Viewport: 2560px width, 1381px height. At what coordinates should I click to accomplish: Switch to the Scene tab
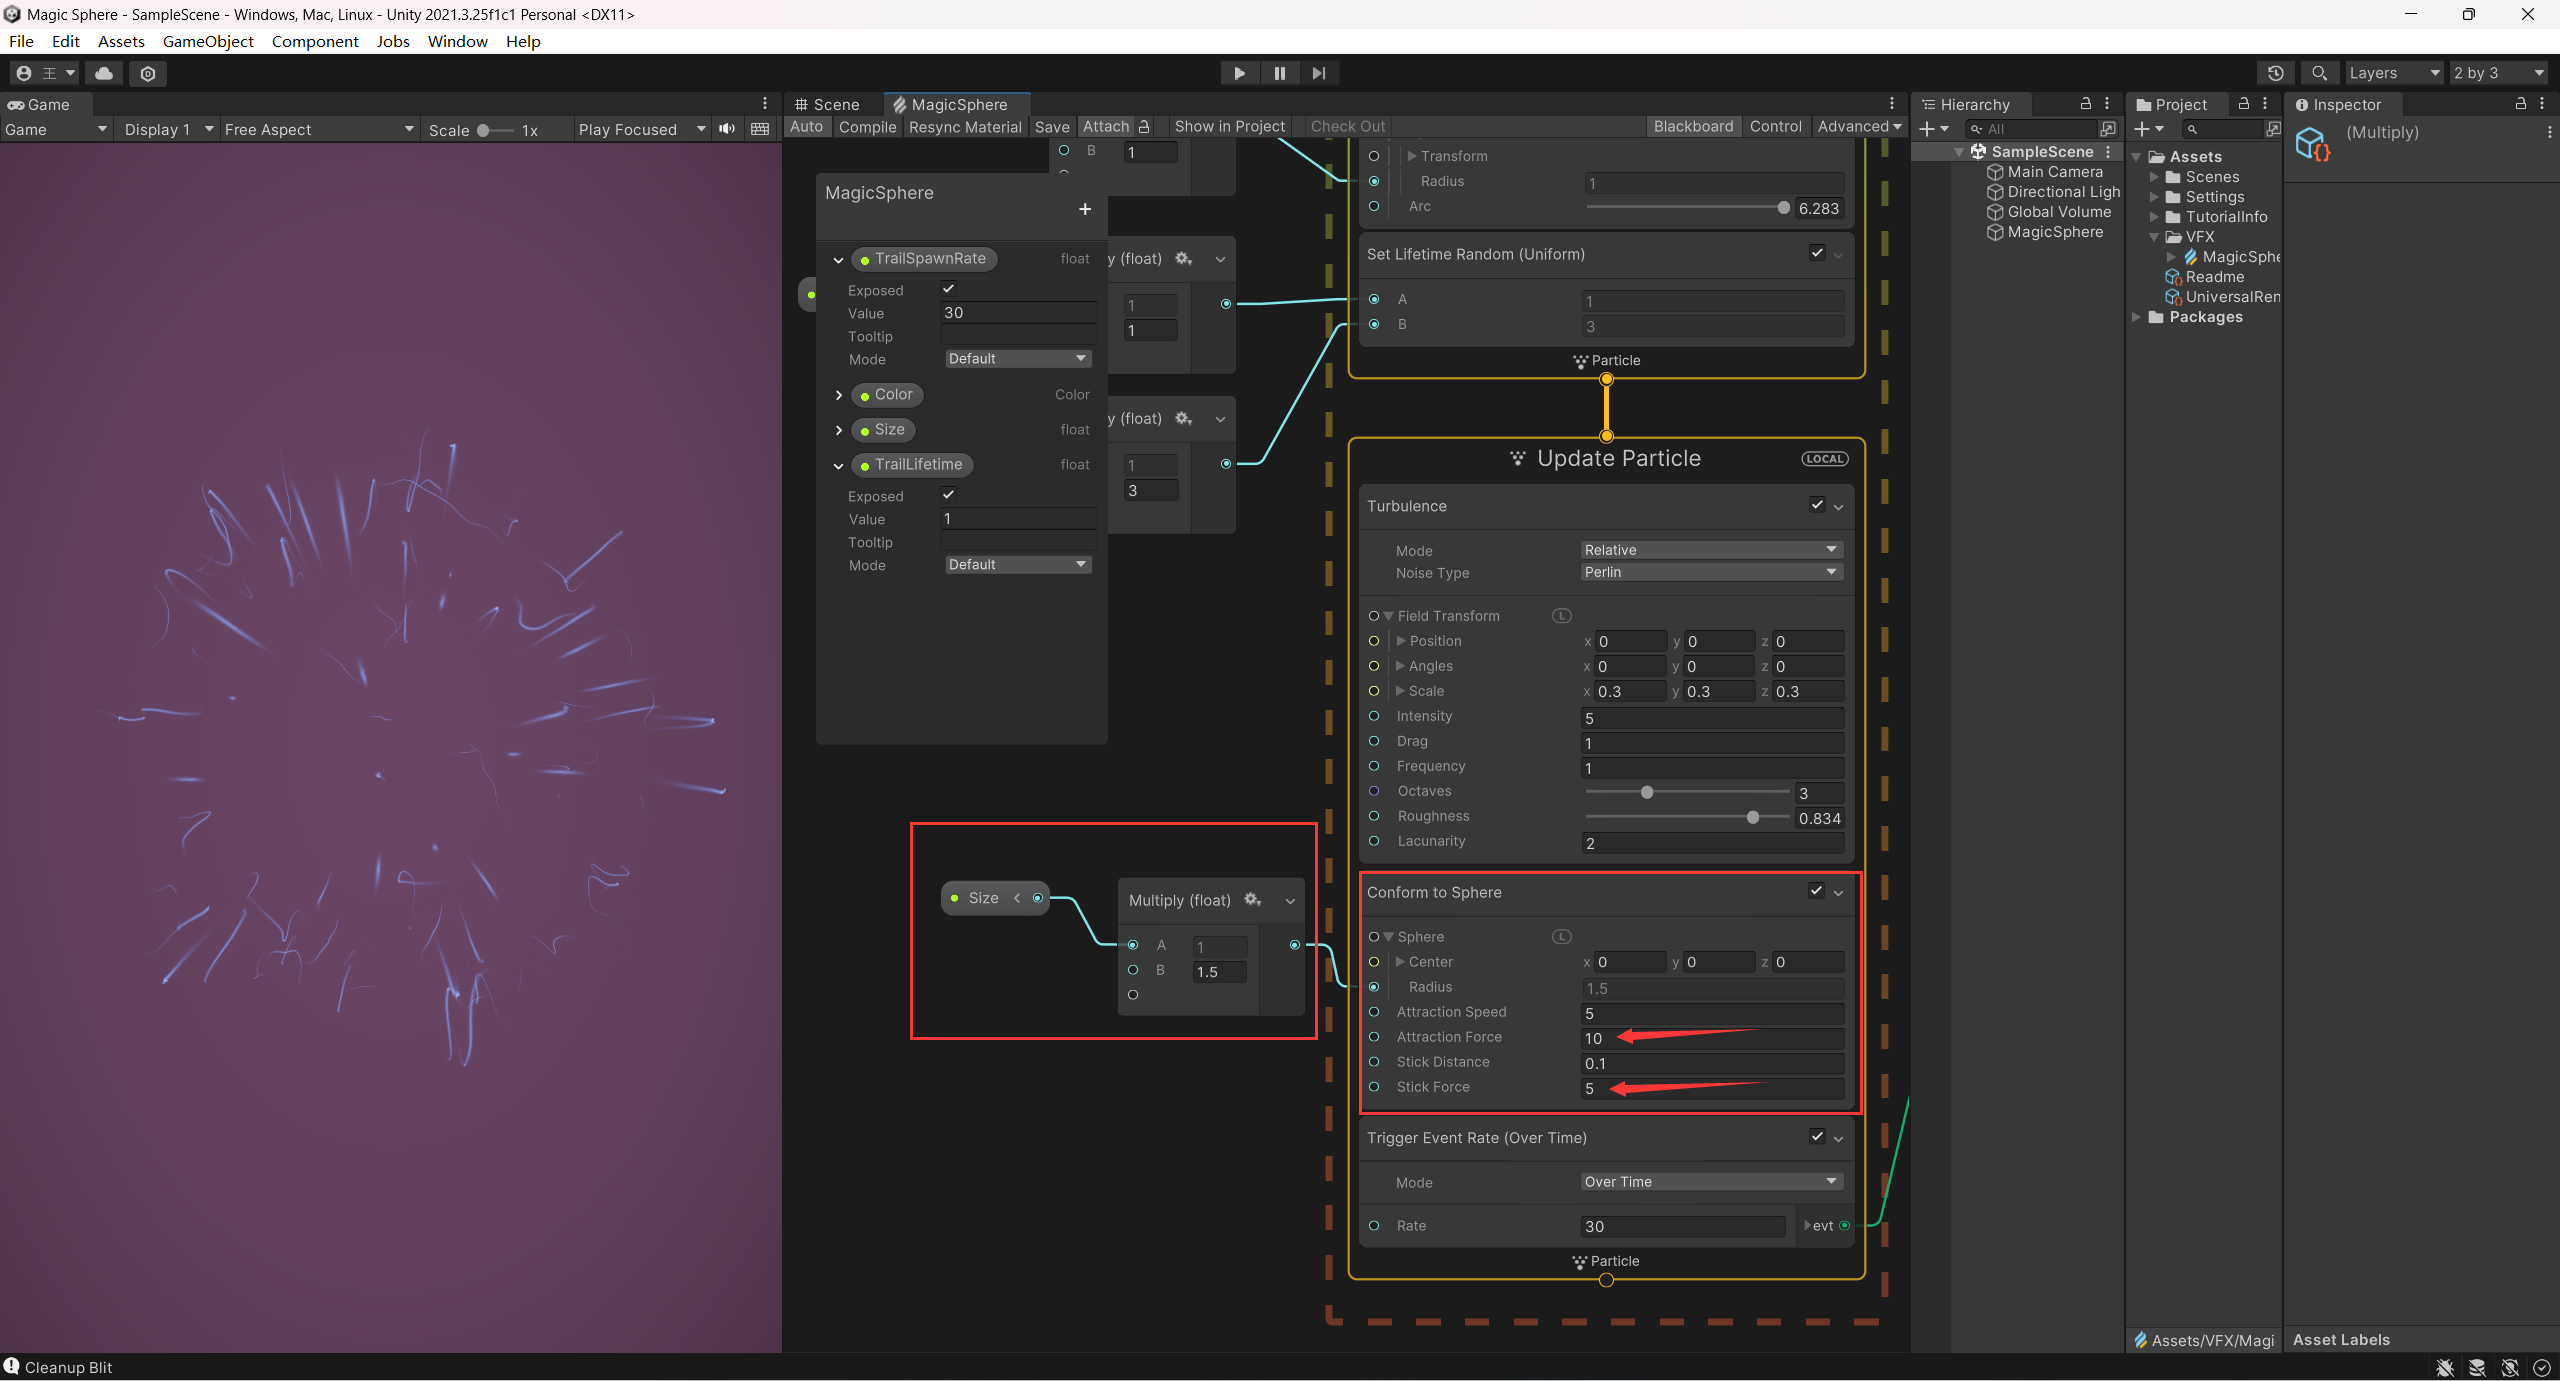coord(828,104)
